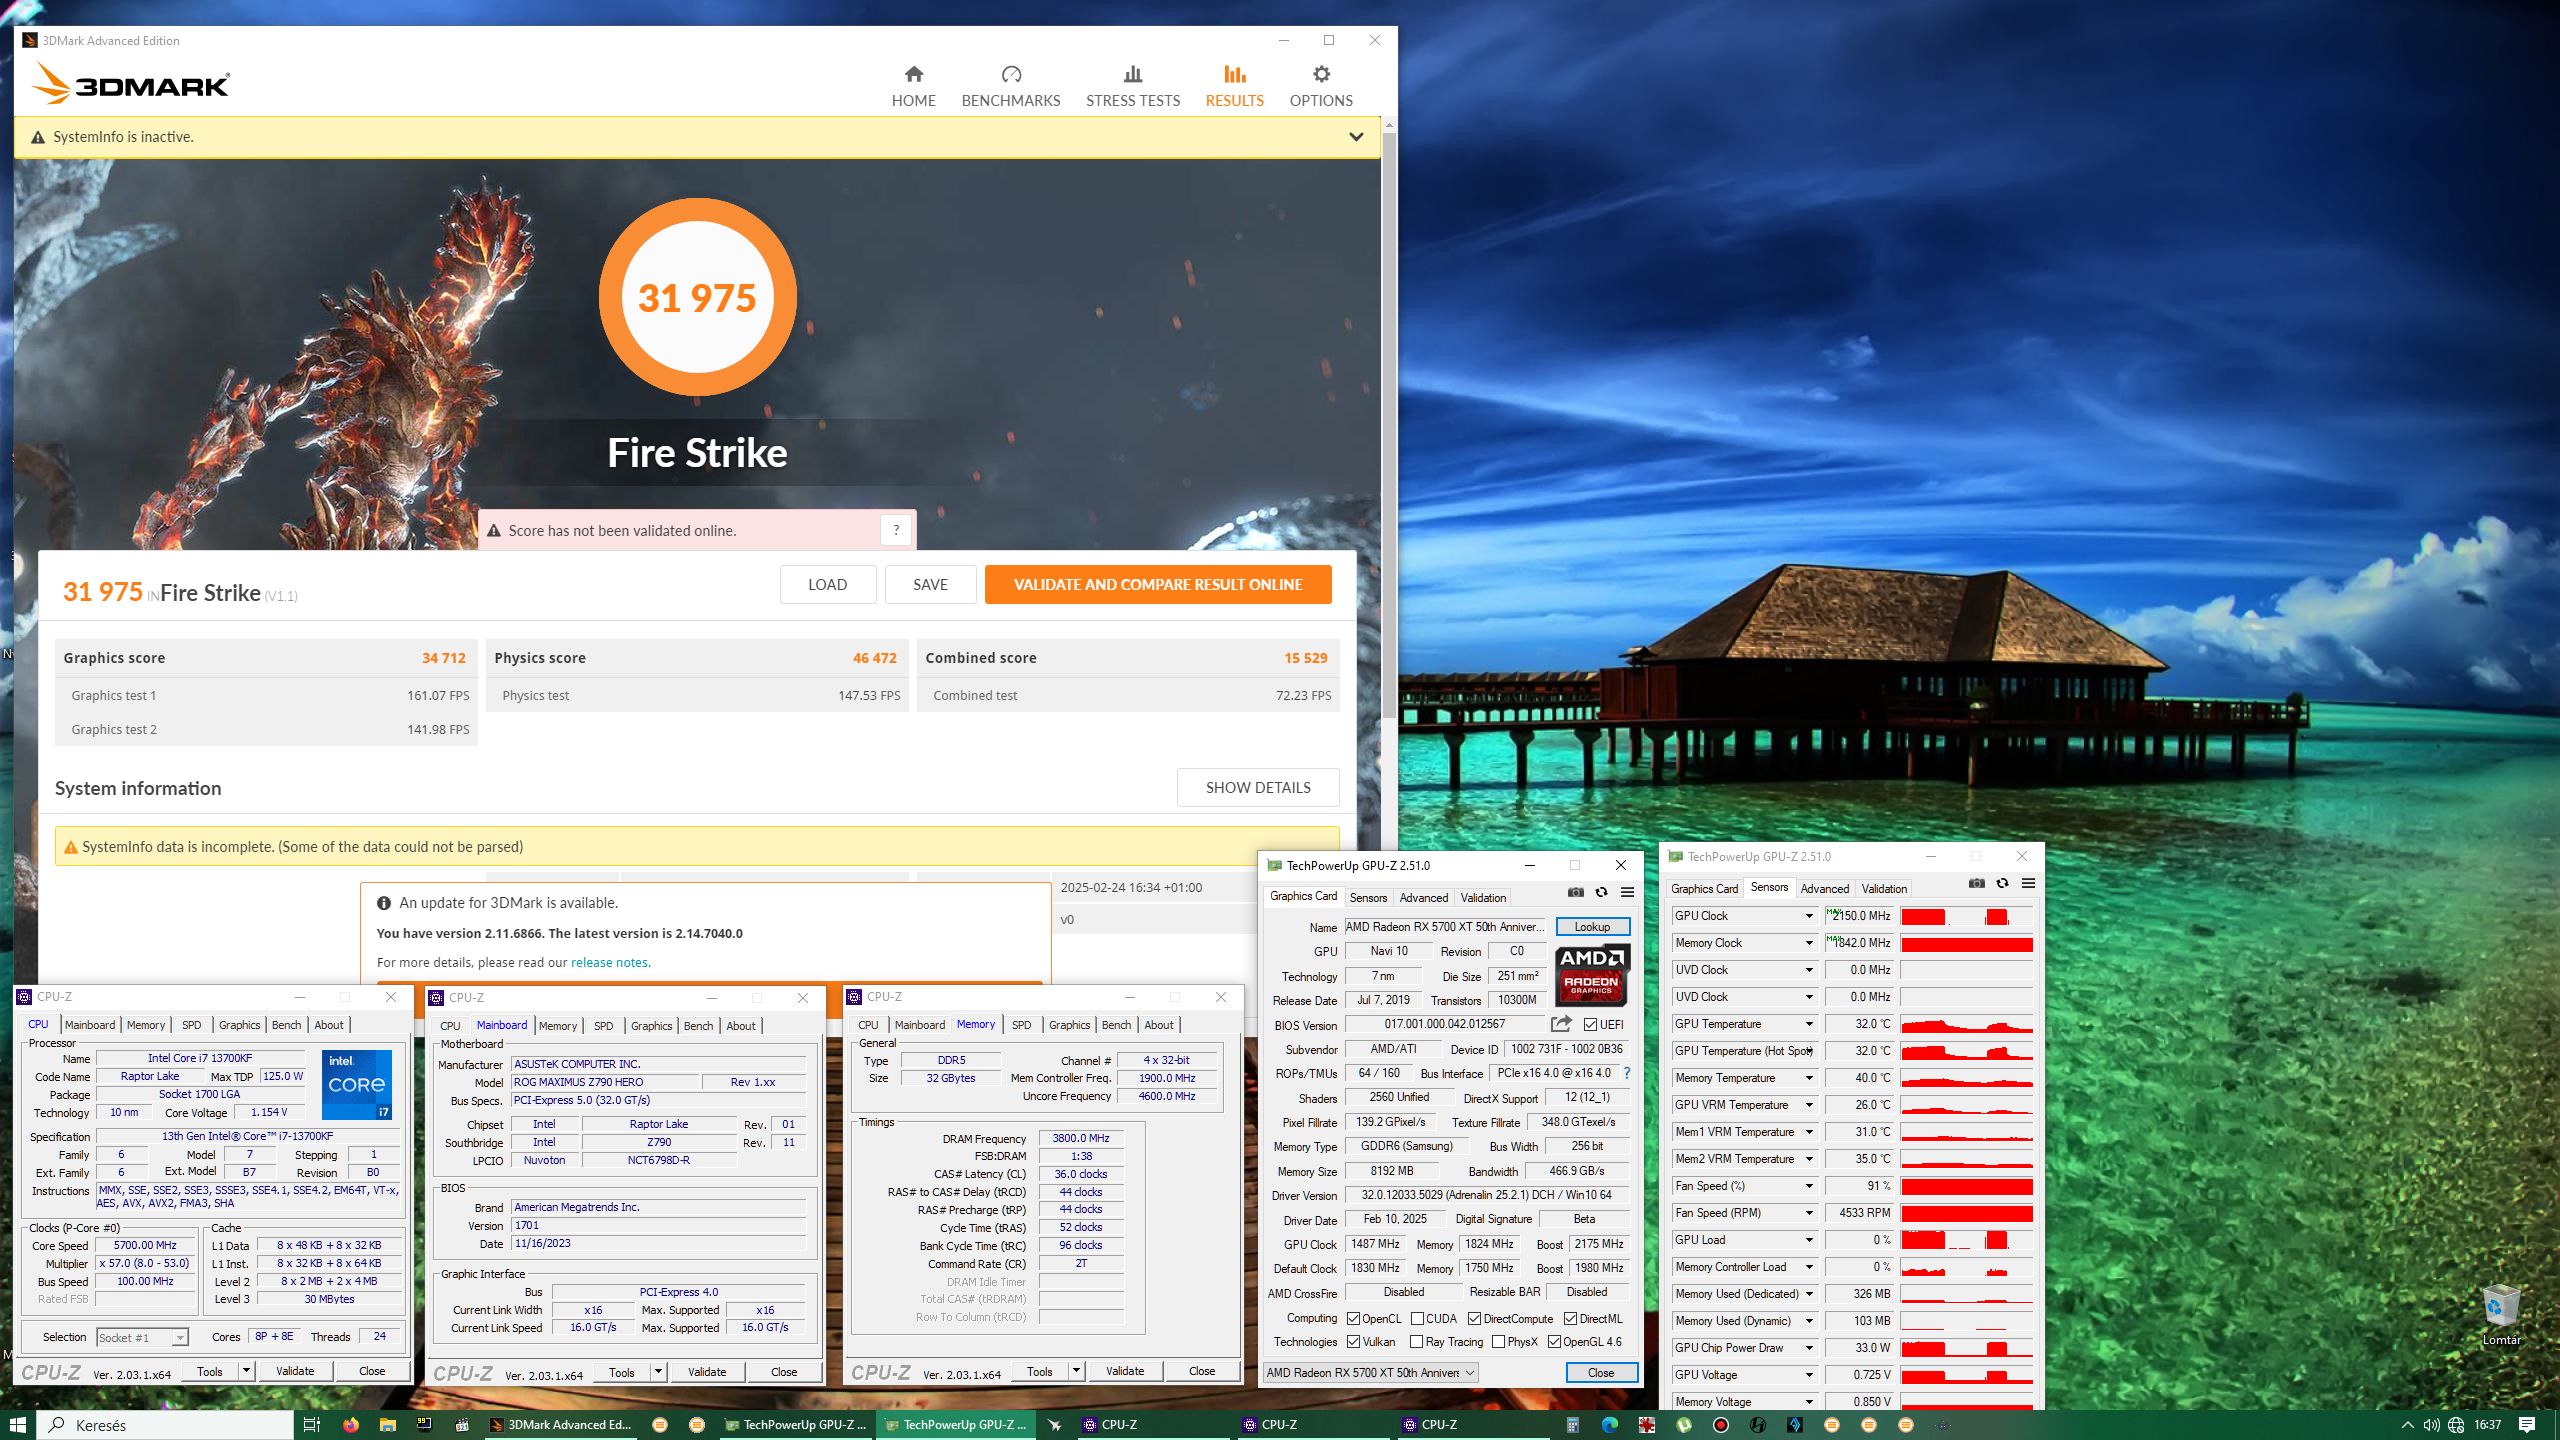Open hamburger menu in GPU-Z Sensors window

coord(2028,883)
